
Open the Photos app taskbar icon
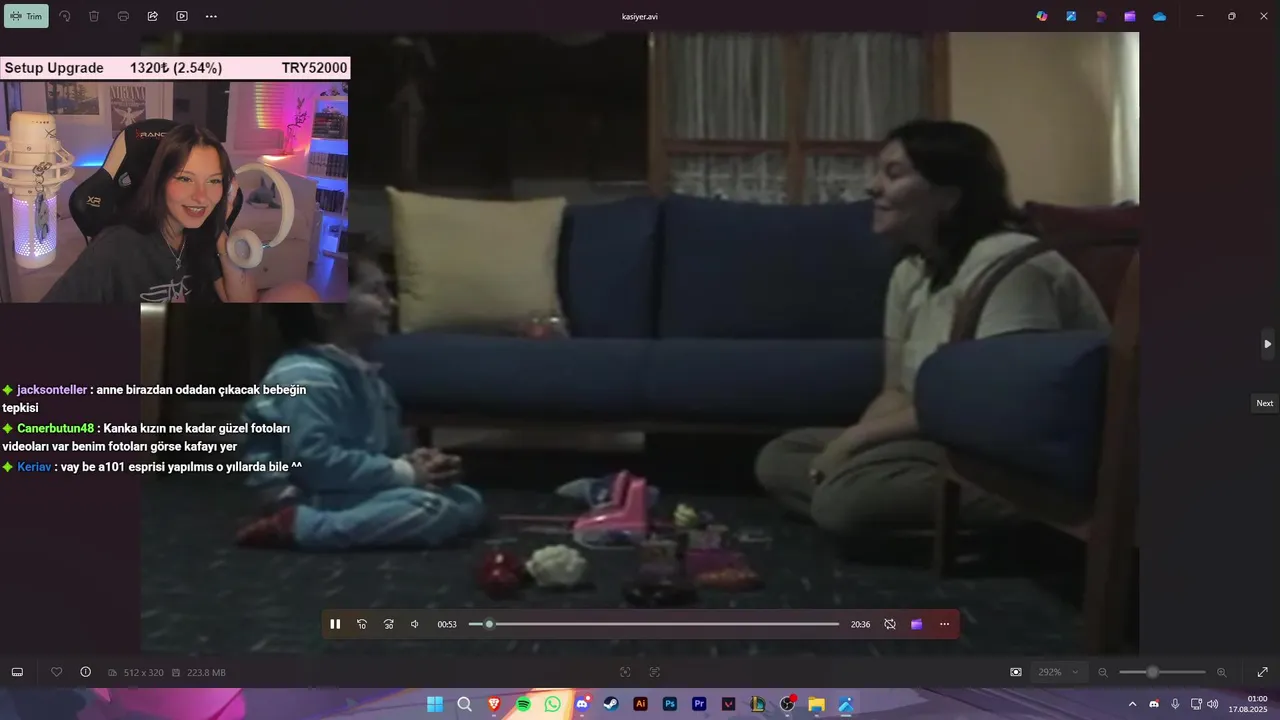pos(846,704)
